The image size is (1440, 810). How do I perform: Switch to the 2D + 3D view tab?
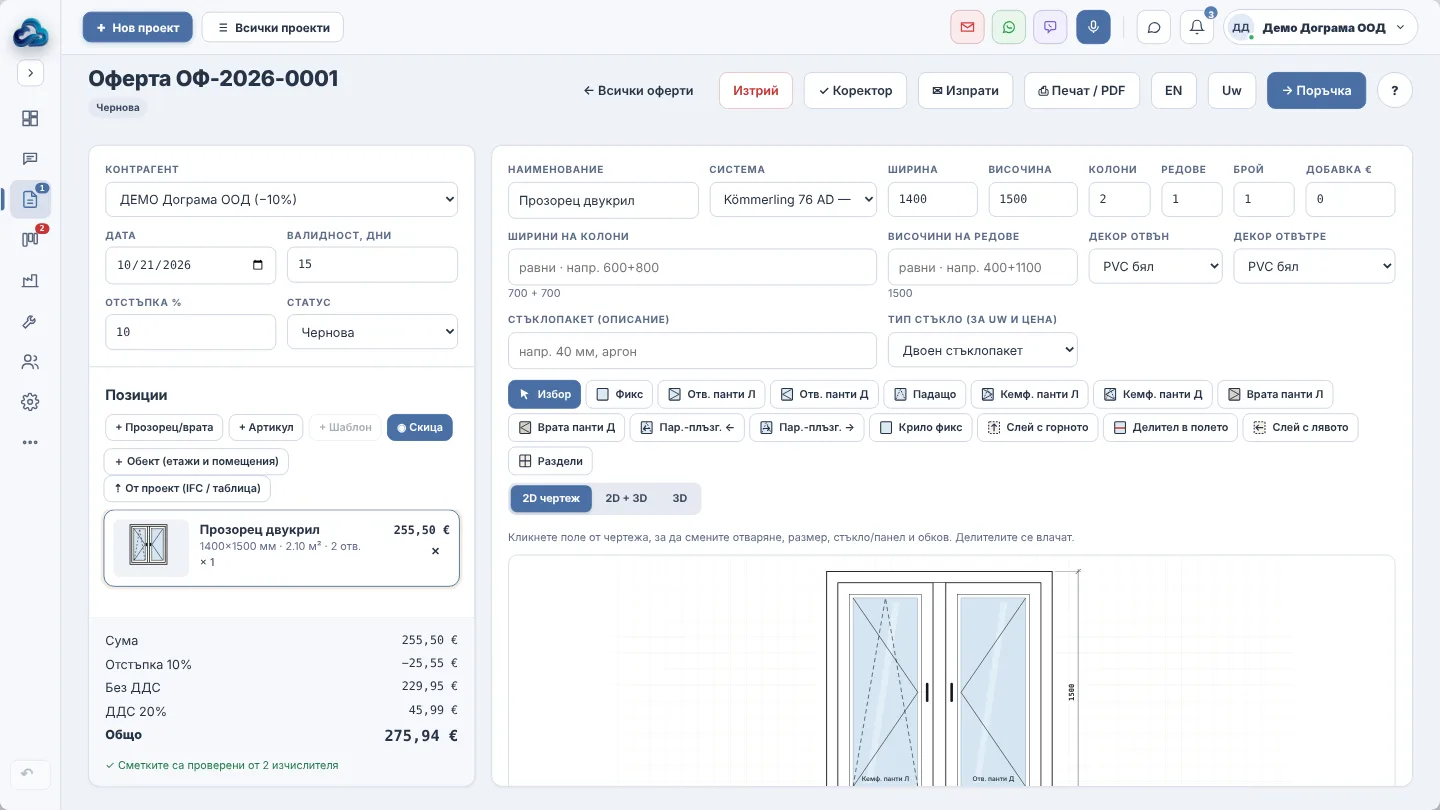point(626,498)
